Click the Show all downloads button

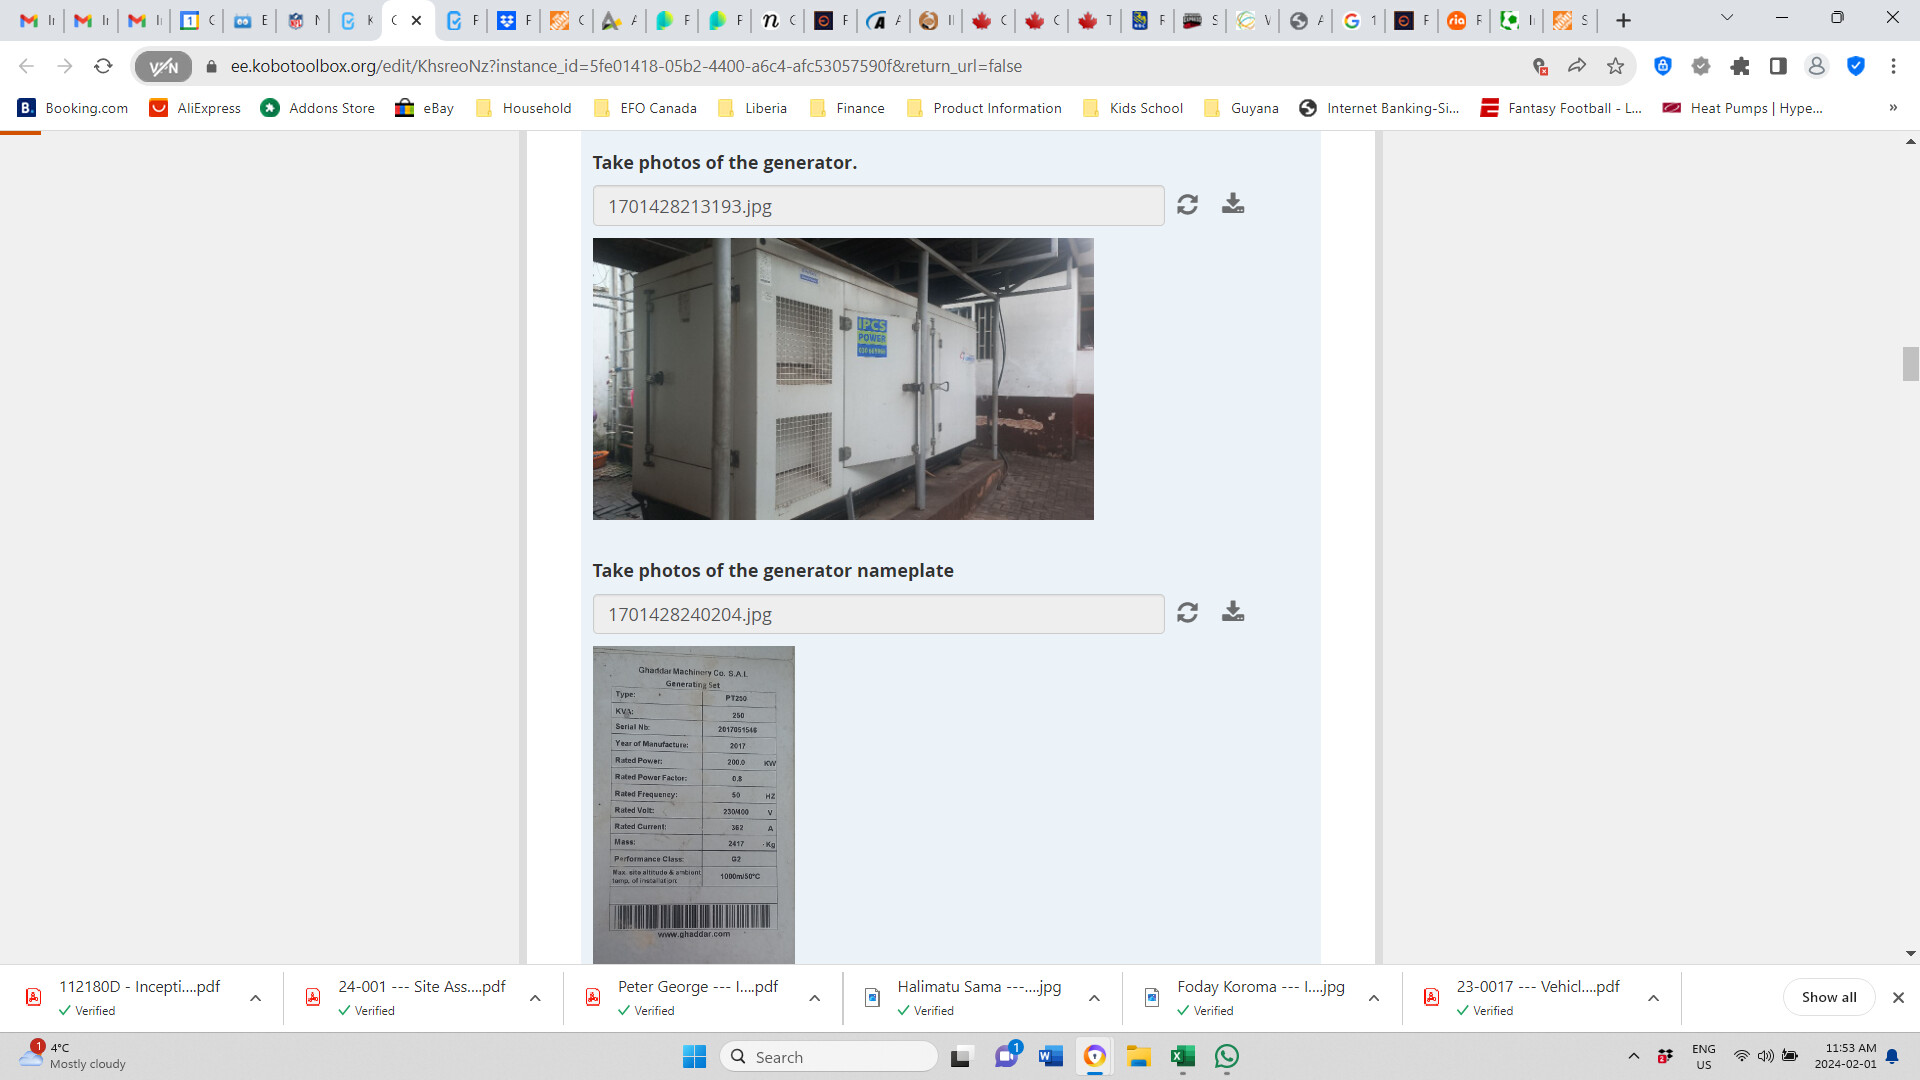point(1828,997)
